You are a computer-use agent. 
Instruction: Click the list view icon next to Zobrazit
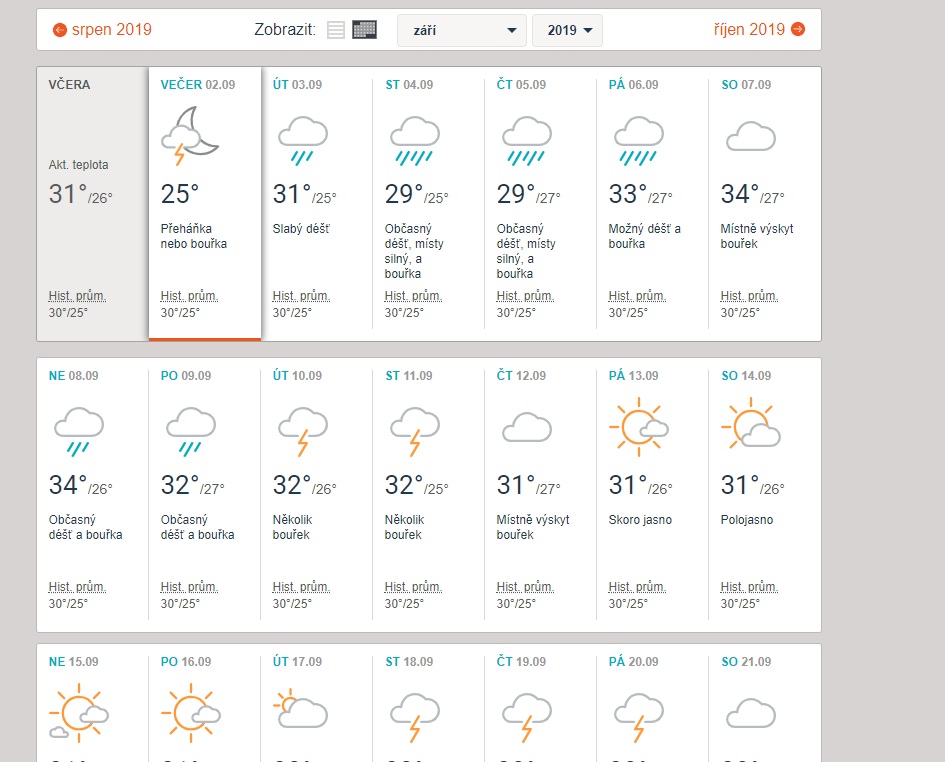click(x=336, y=30)
